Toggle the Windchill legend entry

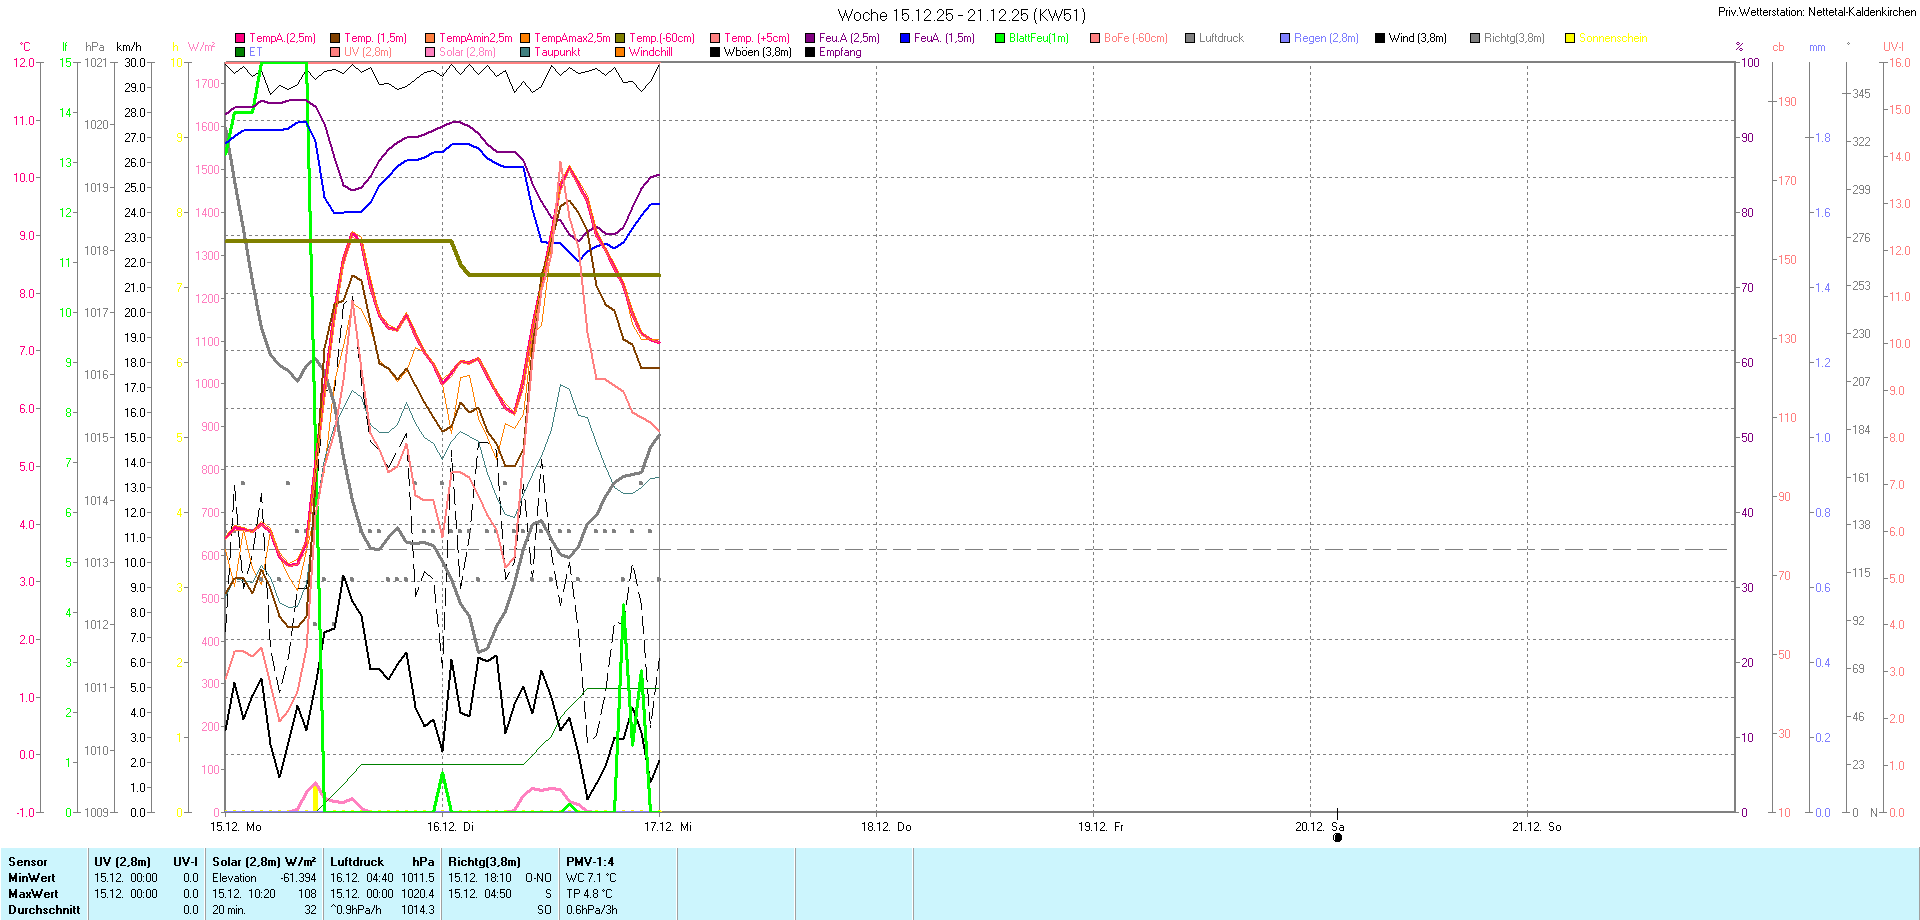click(650, 52)
